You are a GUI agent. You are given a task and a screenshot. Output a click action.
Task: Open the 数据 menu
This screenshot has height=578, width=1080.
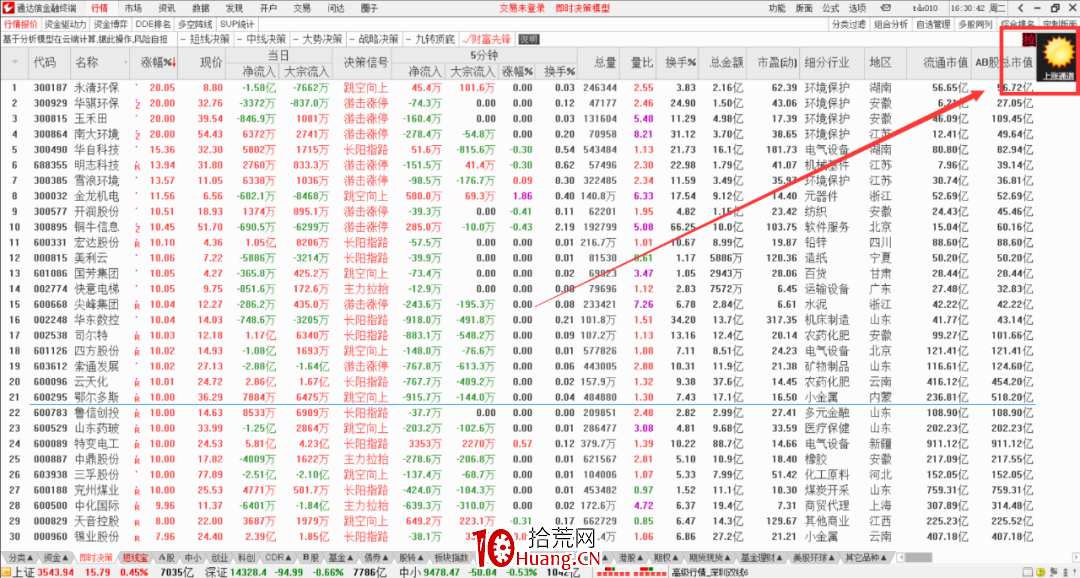click(x=200, y=8)
